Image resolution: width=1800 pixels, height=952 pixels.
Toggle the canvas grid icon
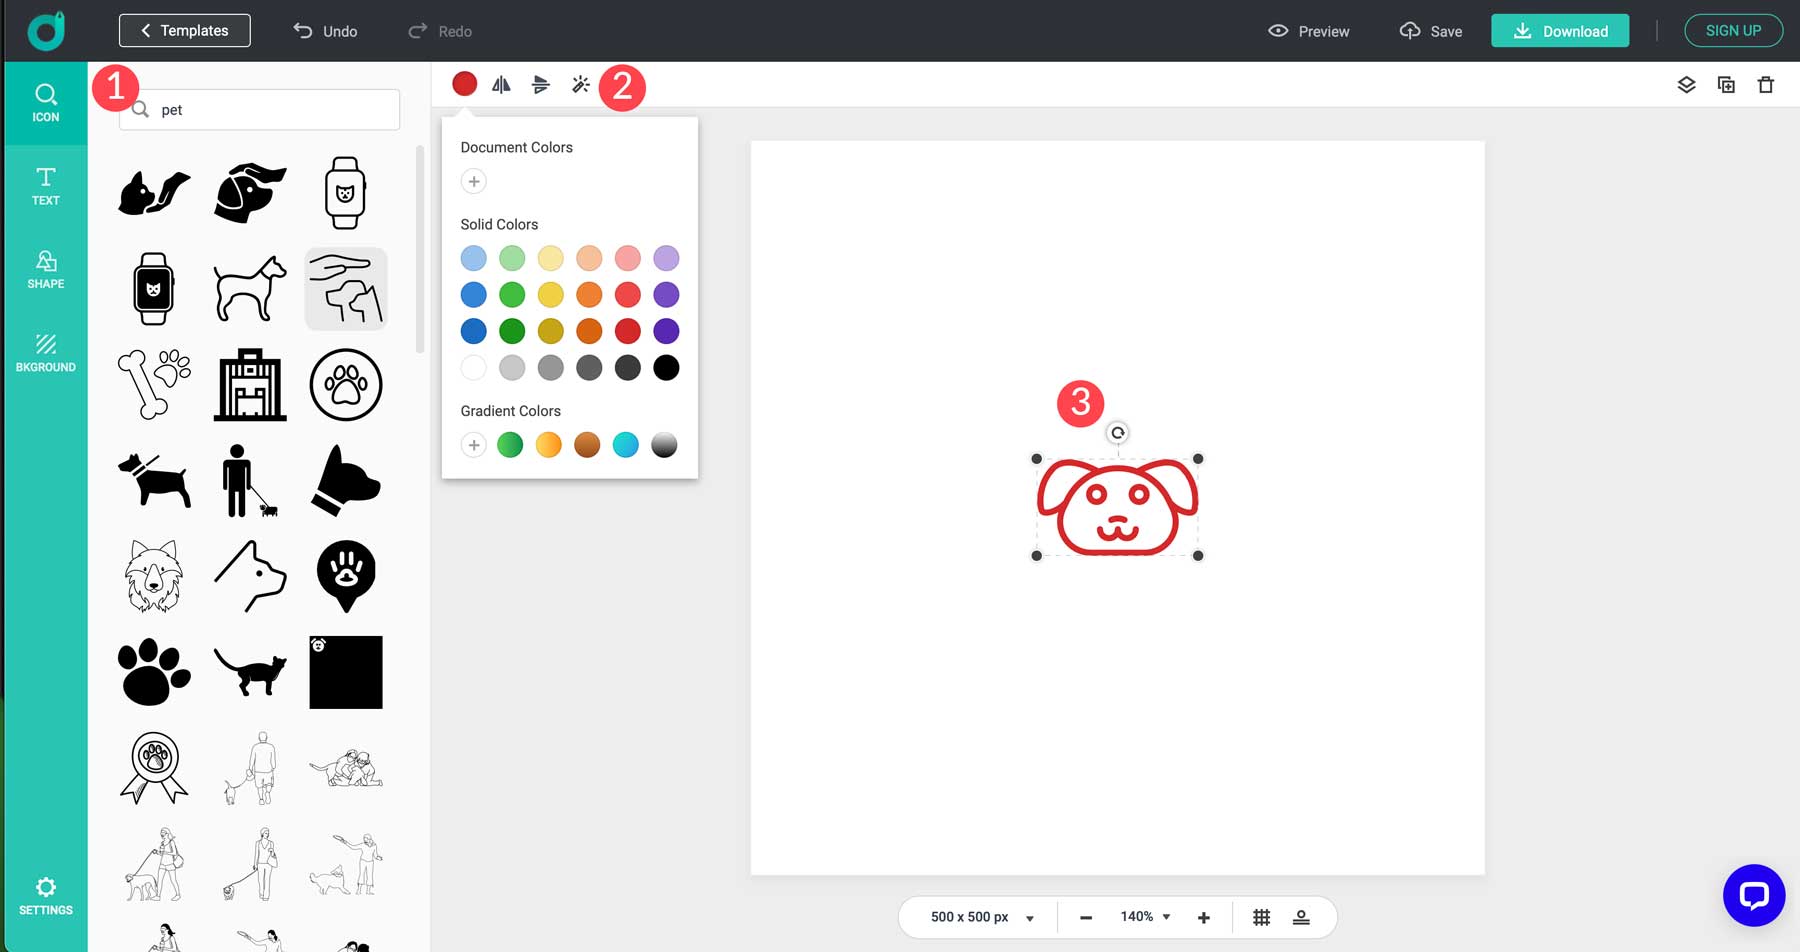[1262, 916]
